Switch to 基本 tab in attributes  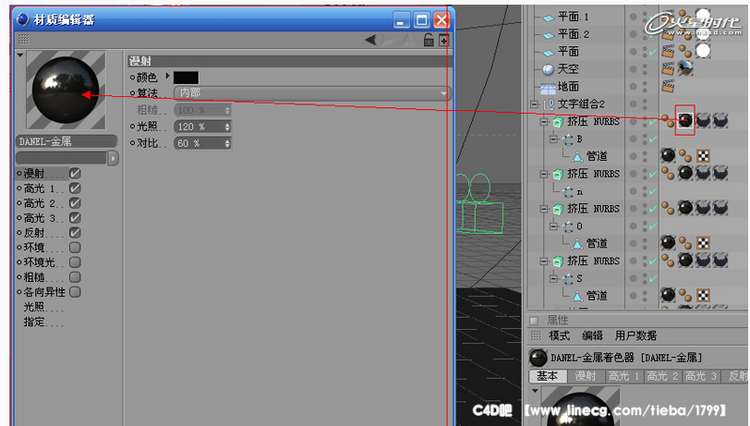(x=548, y=376)
